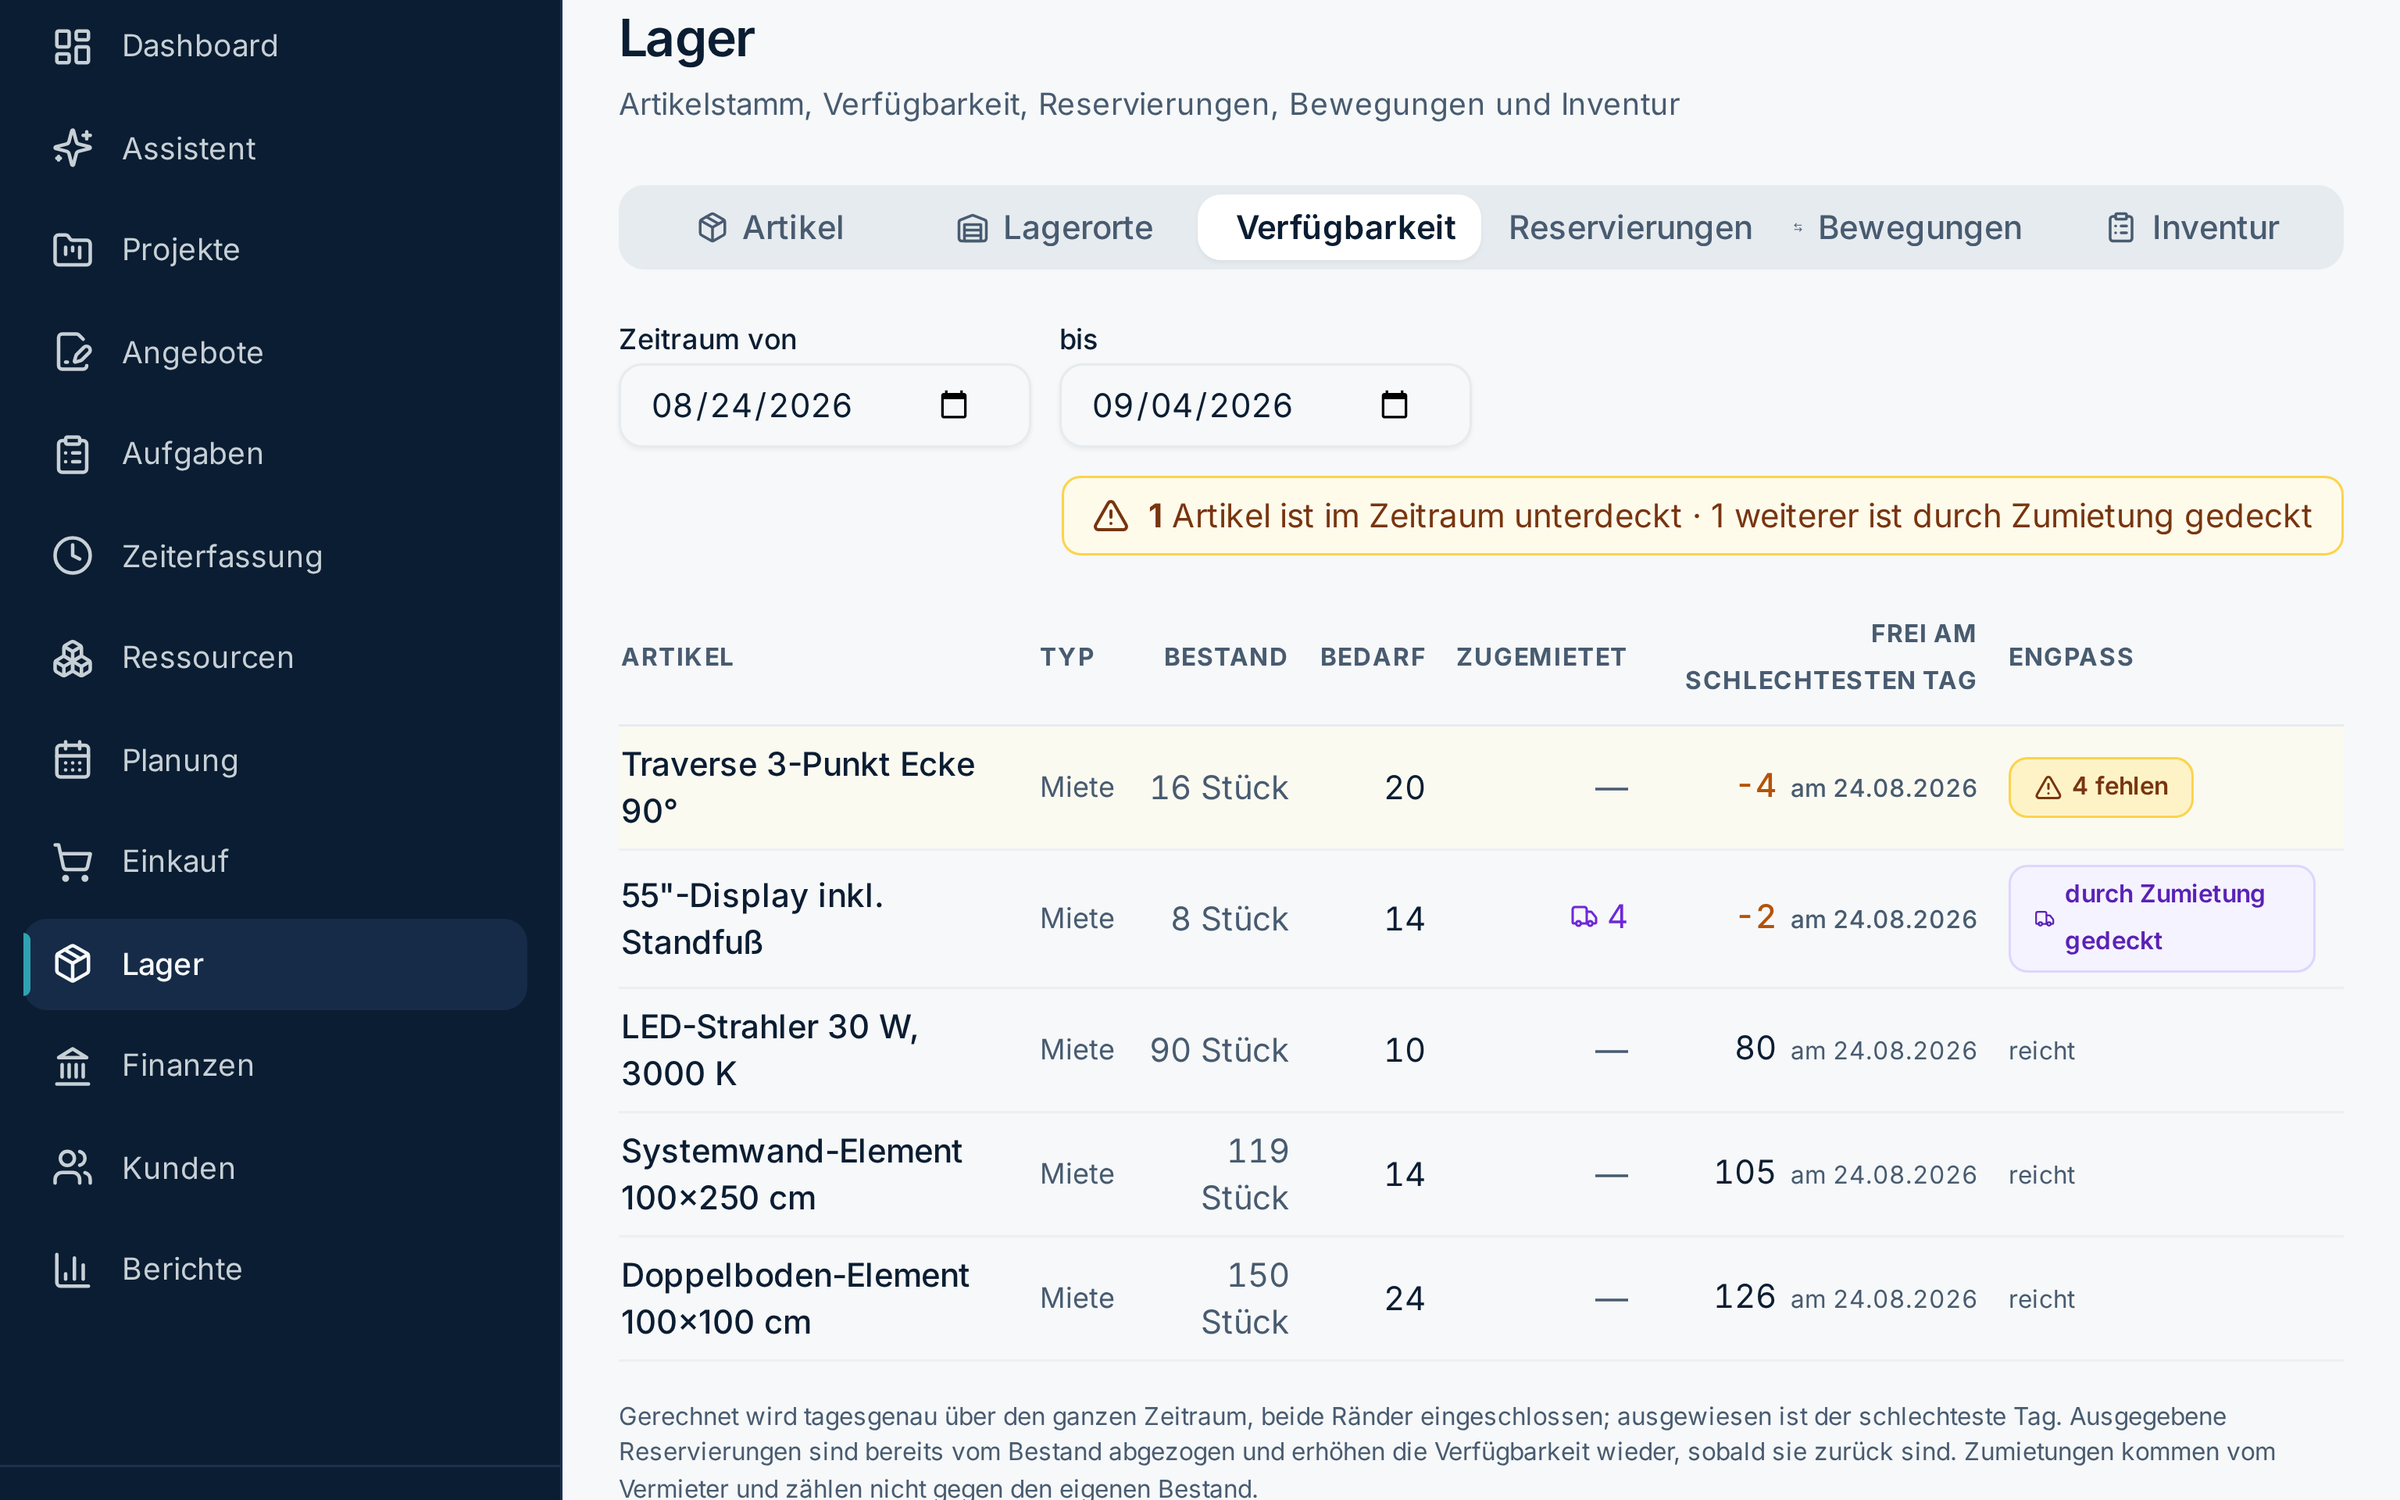2400x1500 pixels.
Task: Click the Finanzen bank icon
Action: [72, 1066]
